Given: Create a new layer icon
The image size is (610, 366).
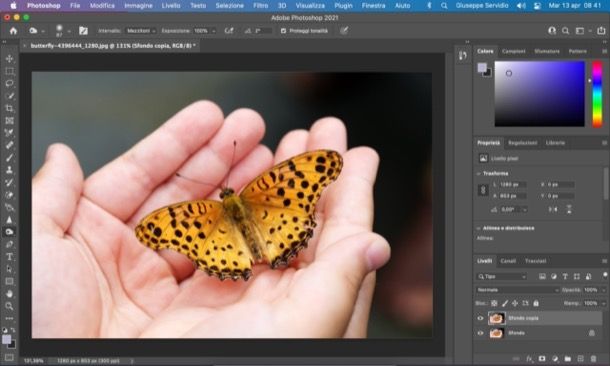Looking at the screenshot, I should point(580,358).
